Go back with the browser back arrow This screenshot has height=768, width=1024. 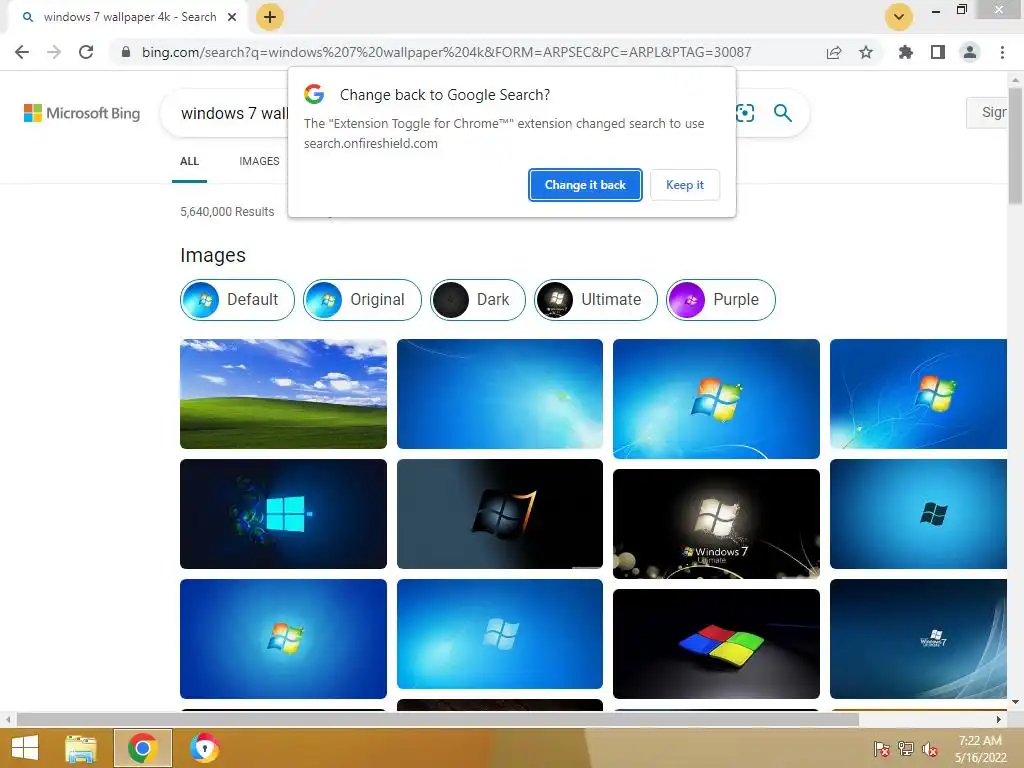click(22, 52)
